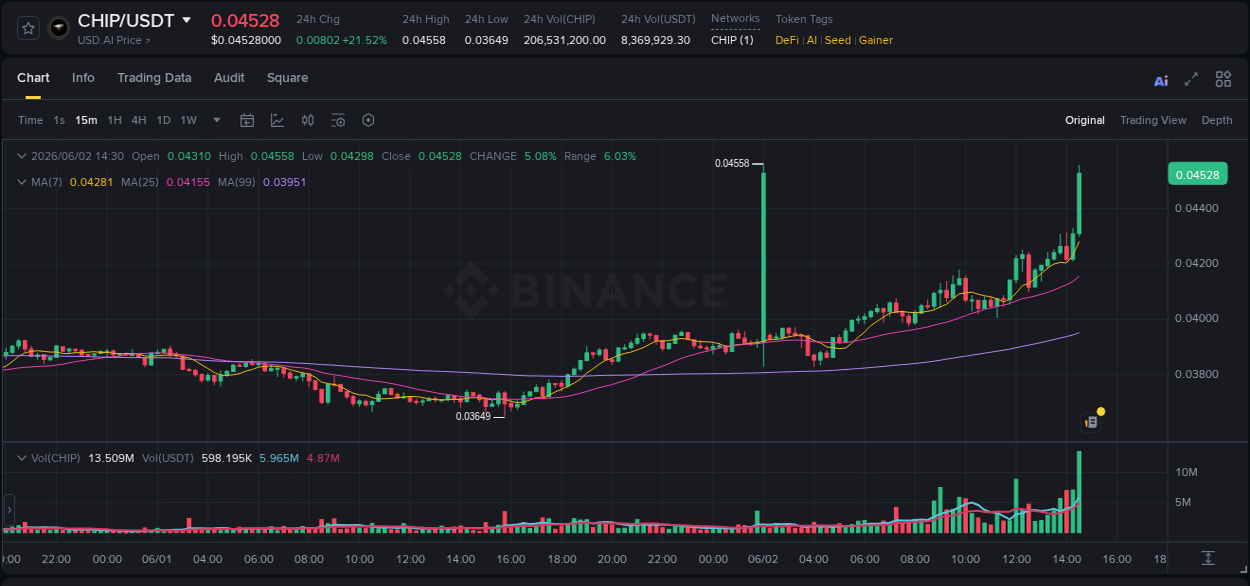
Task: Click the MA(25) value 0.04155
Action: click(x=187, y=182)
